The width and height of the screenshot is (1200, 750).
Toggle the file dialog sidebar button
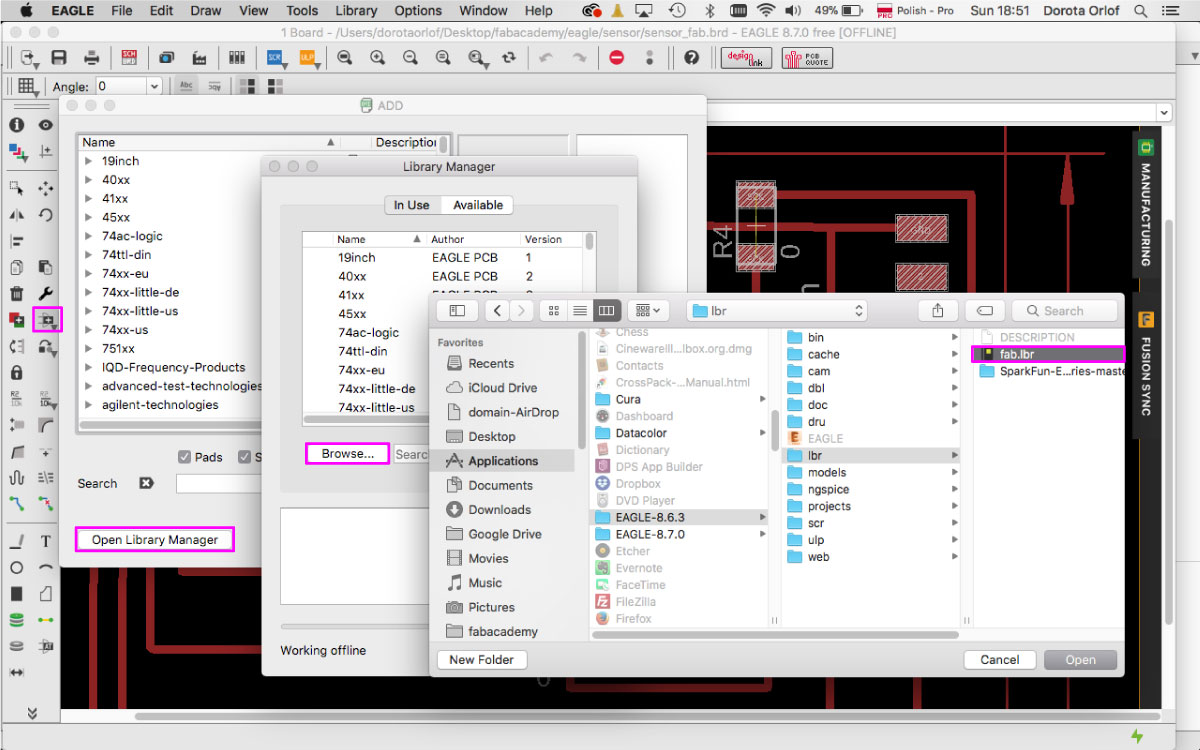[457, 311]
